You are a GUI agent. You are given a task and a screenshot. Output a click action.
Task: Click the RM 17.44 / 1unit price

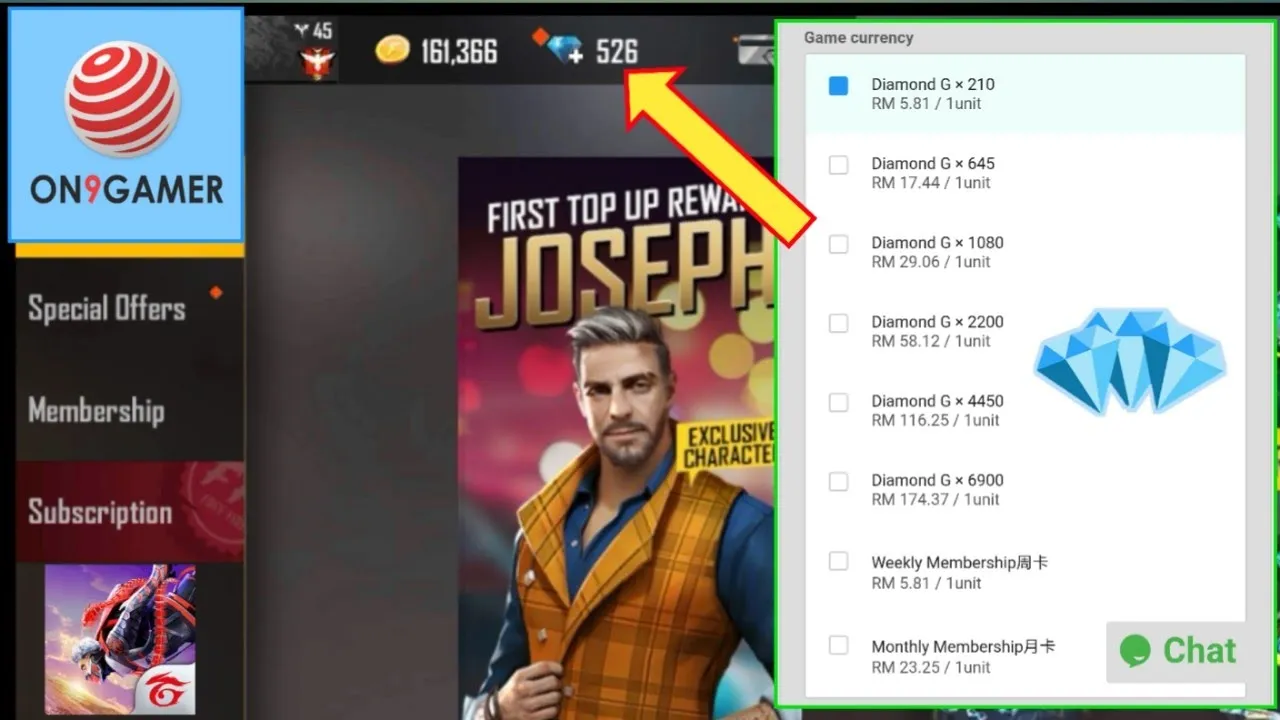tap(931, 183)
